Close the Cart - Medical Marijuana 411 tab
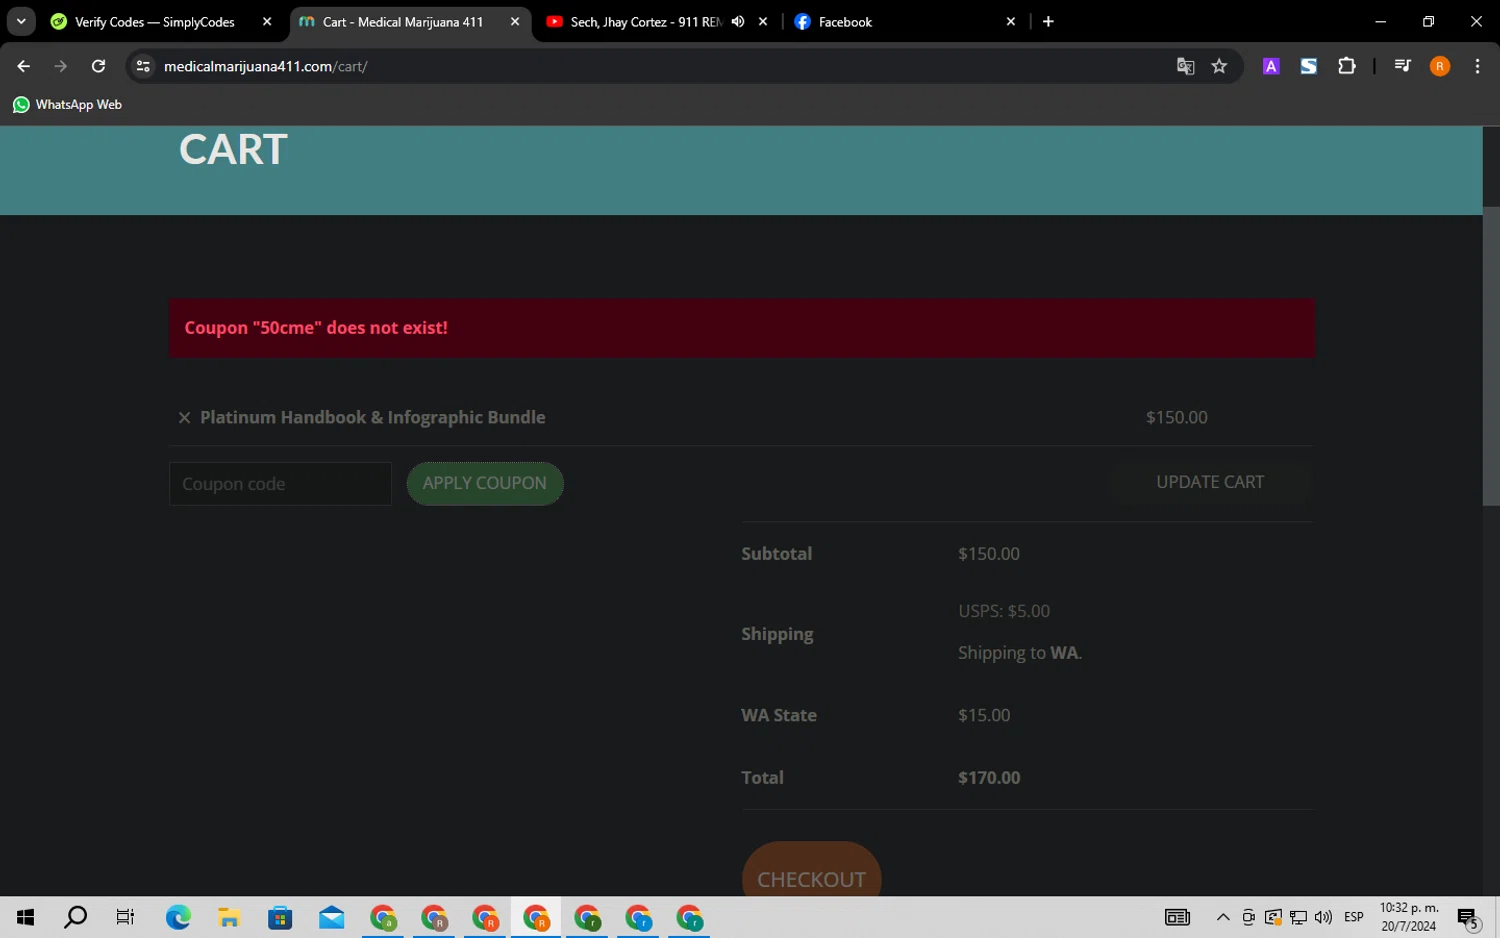Viewport: 1500px width, 938px height. [515, 22]
